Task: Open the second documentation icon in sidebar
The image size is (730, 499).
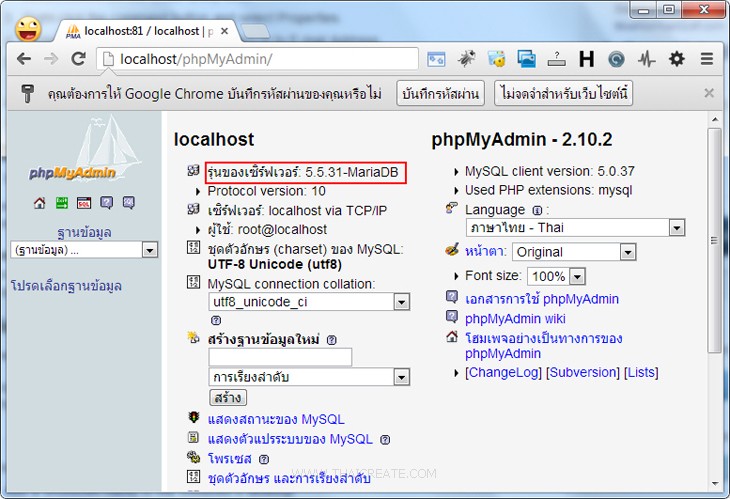Action: pos(128,203)
